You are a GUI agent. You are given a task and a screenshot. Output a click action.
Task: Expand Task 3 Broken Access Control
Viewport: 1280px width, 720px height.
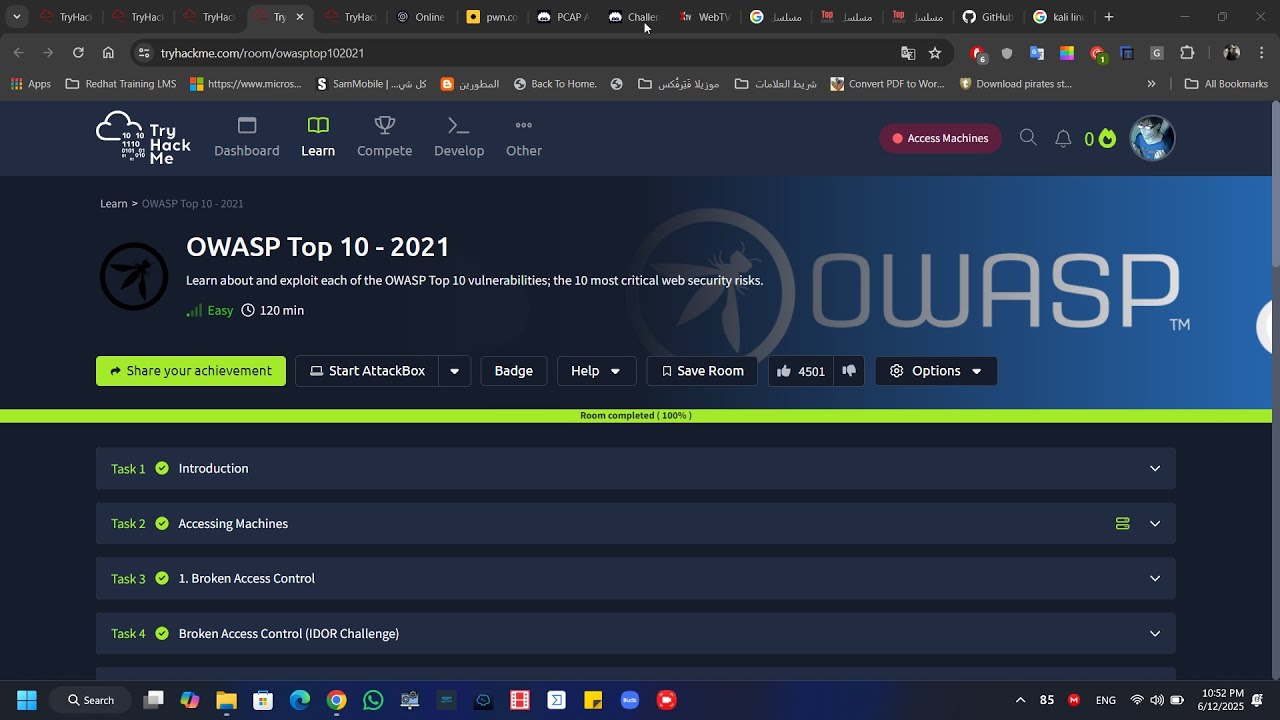point(636,579)
